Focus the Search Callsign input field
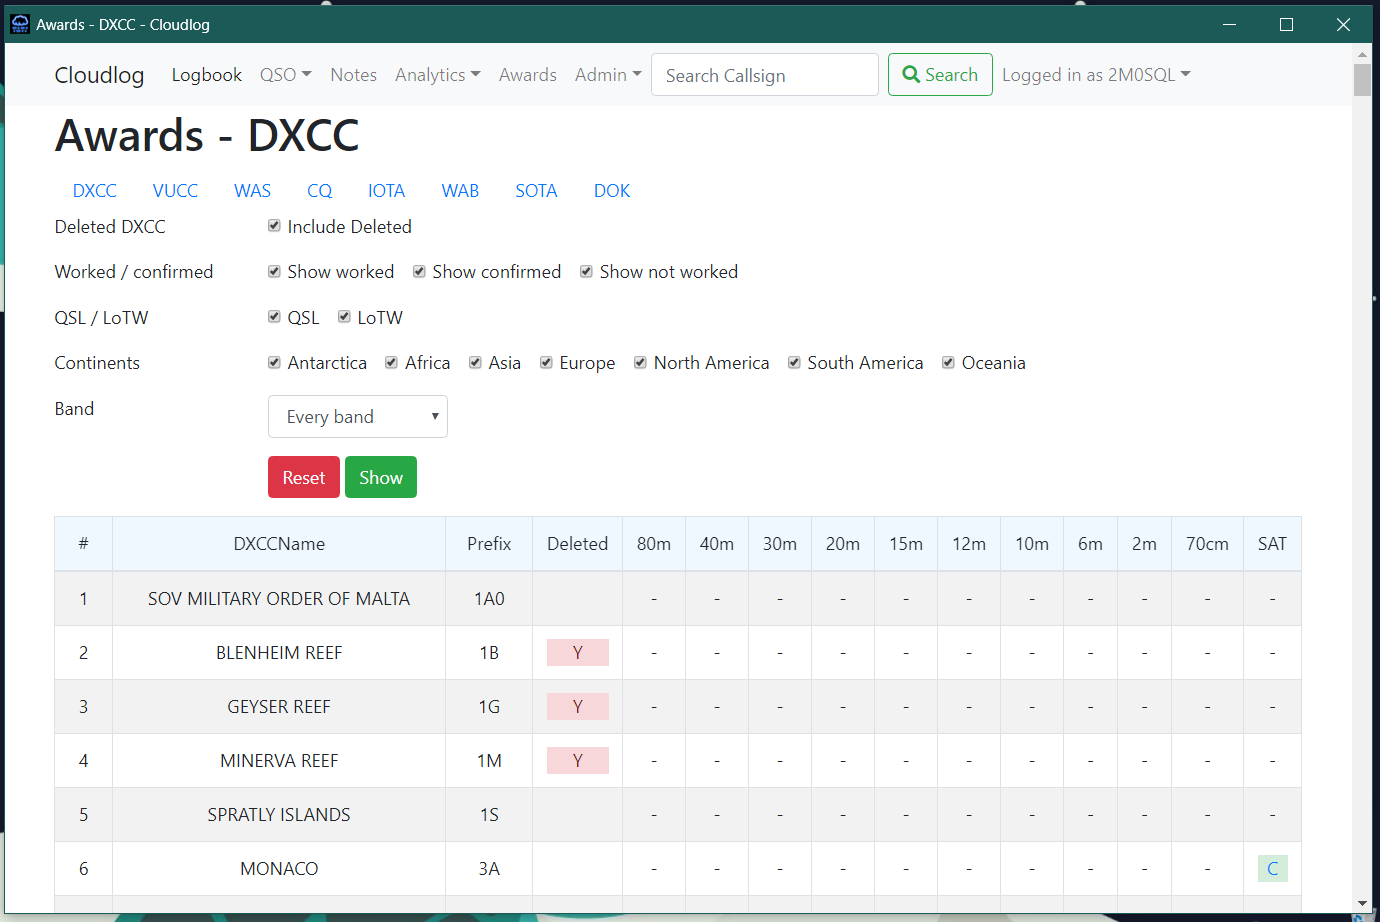Screen dimensions: 1380x922 pyautogui.click(x=765, y=75)
